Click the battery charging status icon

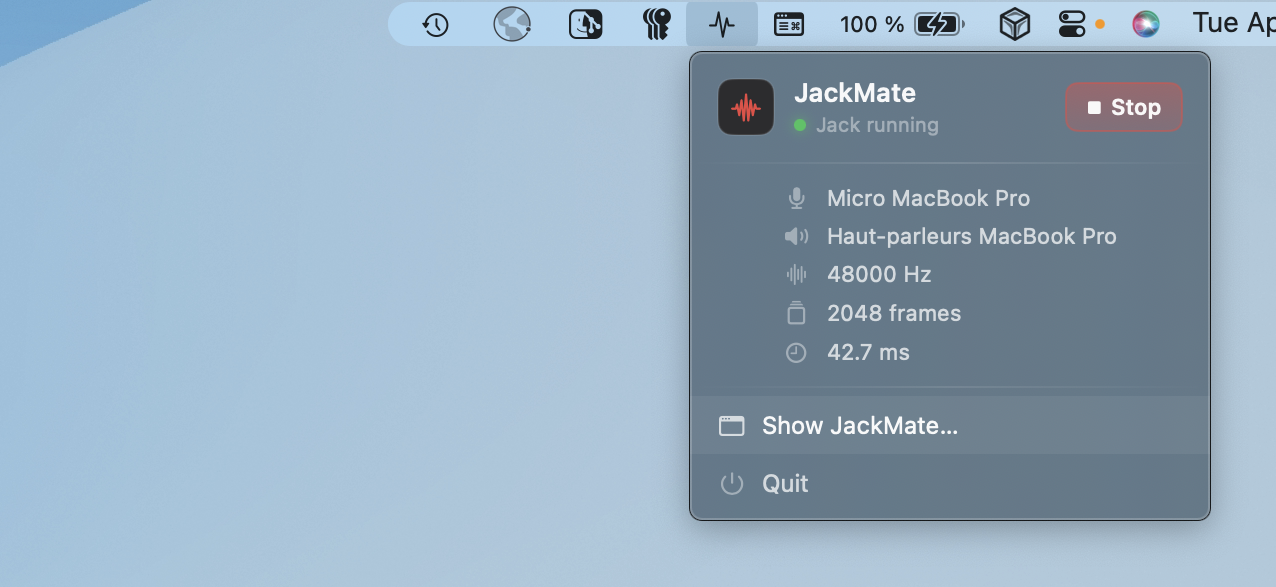[x=938, y=25]
